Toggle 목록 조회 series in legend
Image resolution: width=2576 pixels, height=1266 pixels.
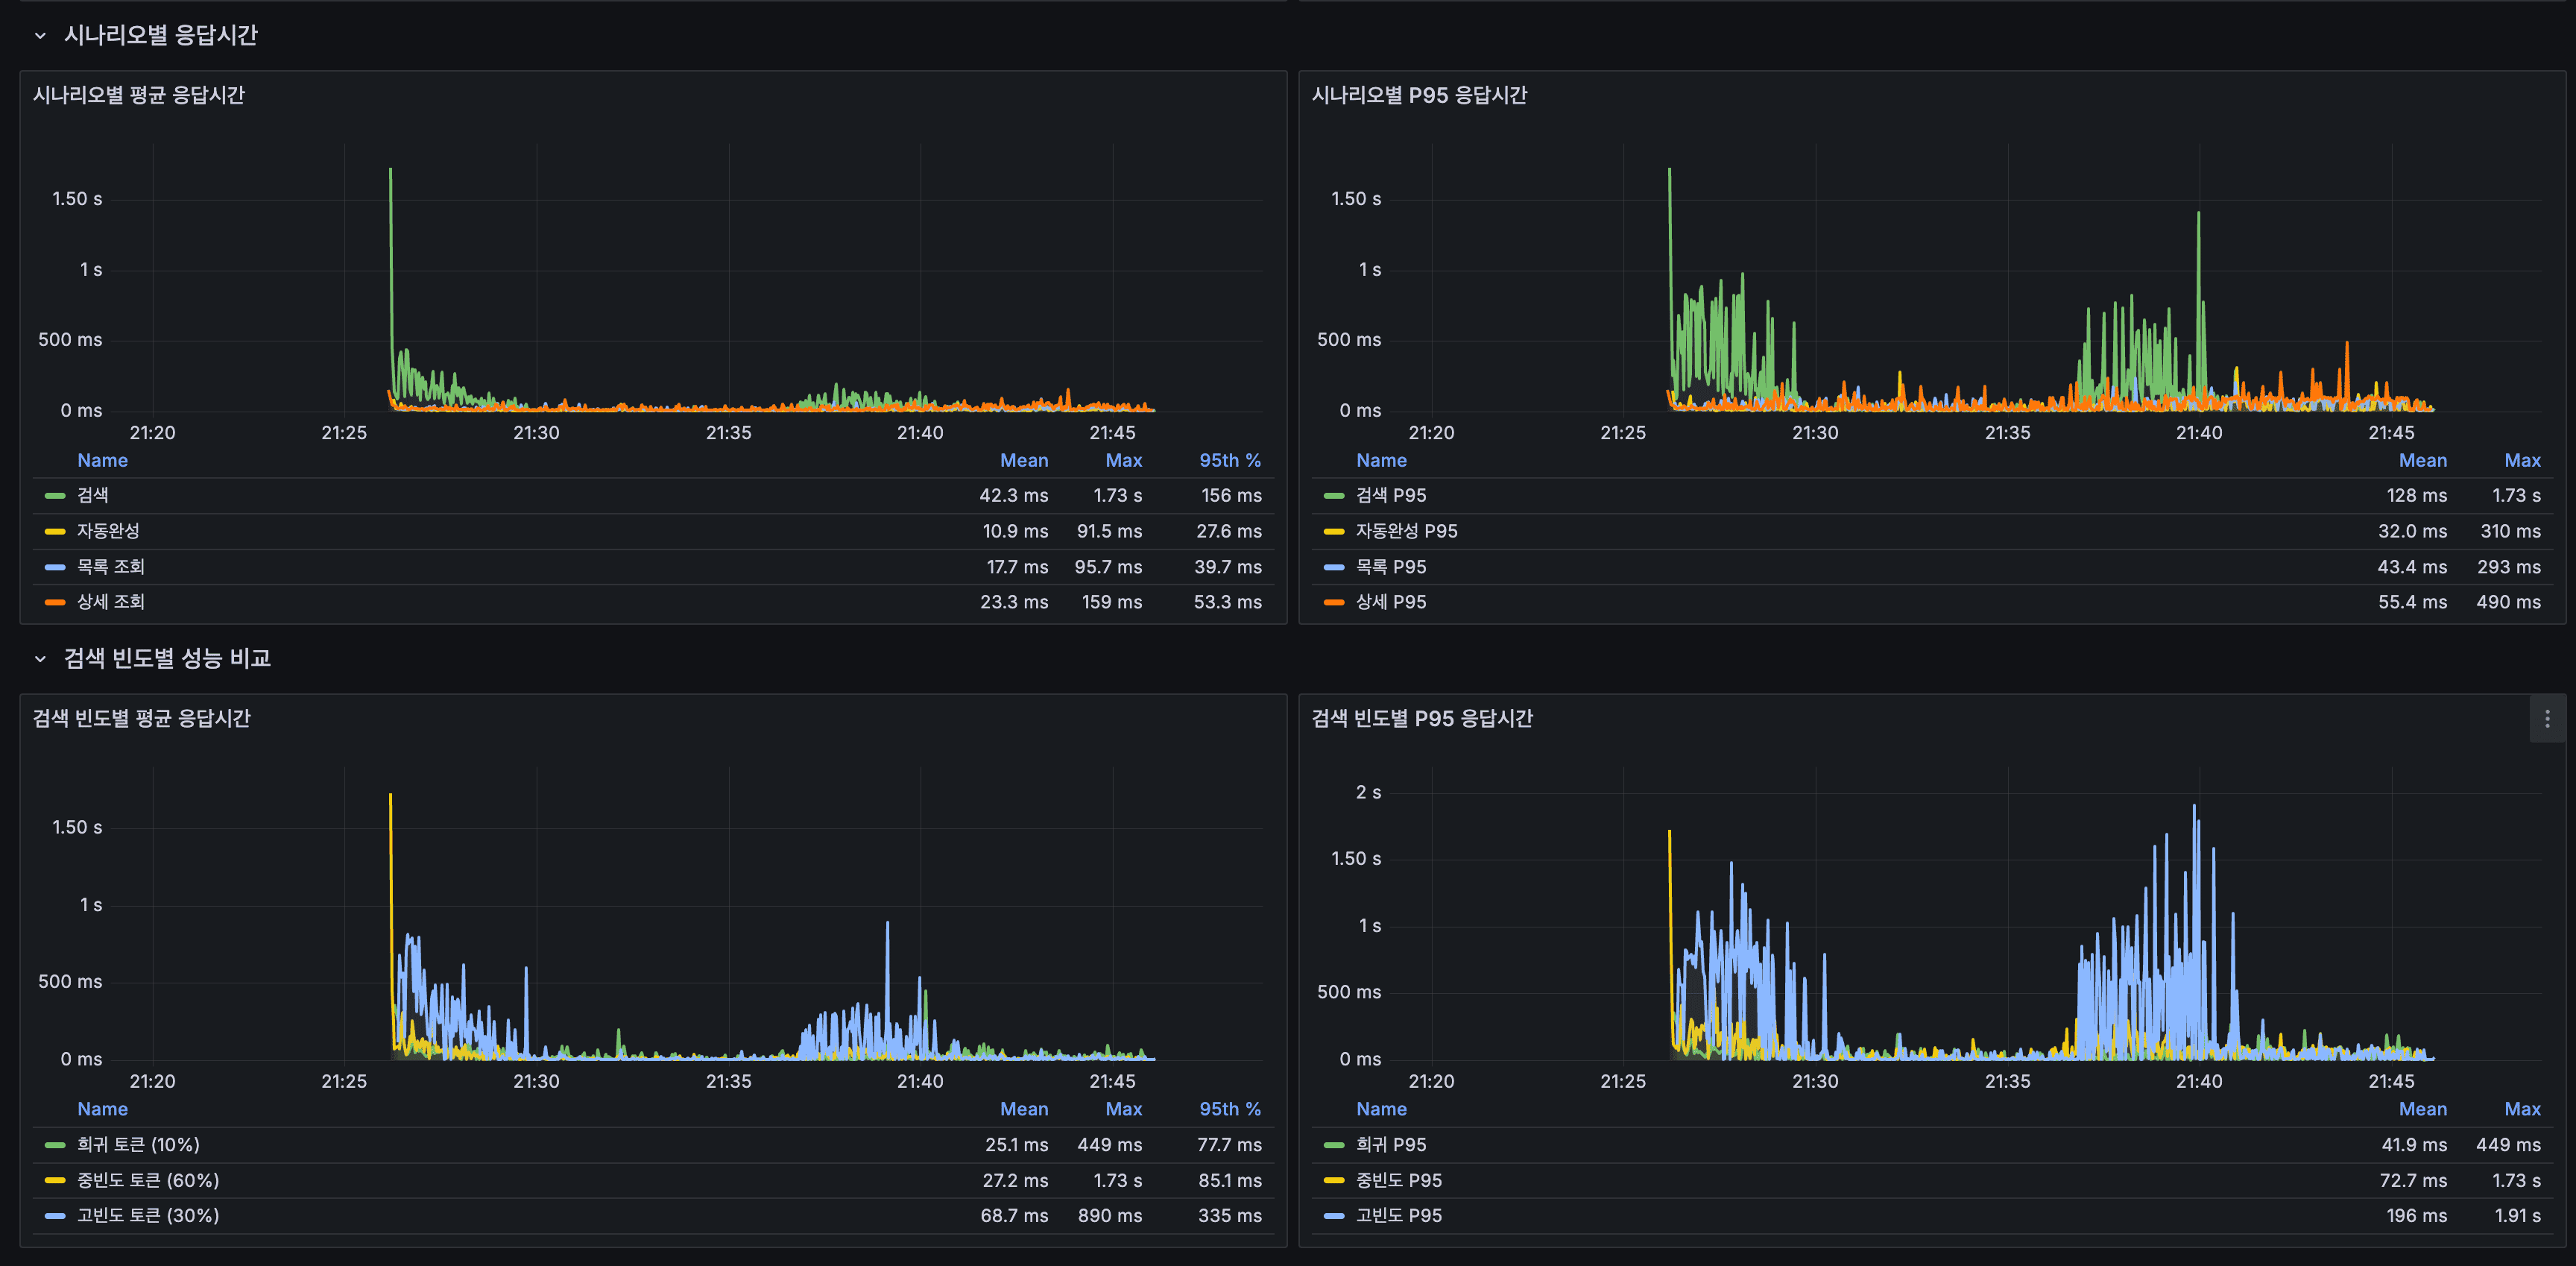[x=110, y=567]
